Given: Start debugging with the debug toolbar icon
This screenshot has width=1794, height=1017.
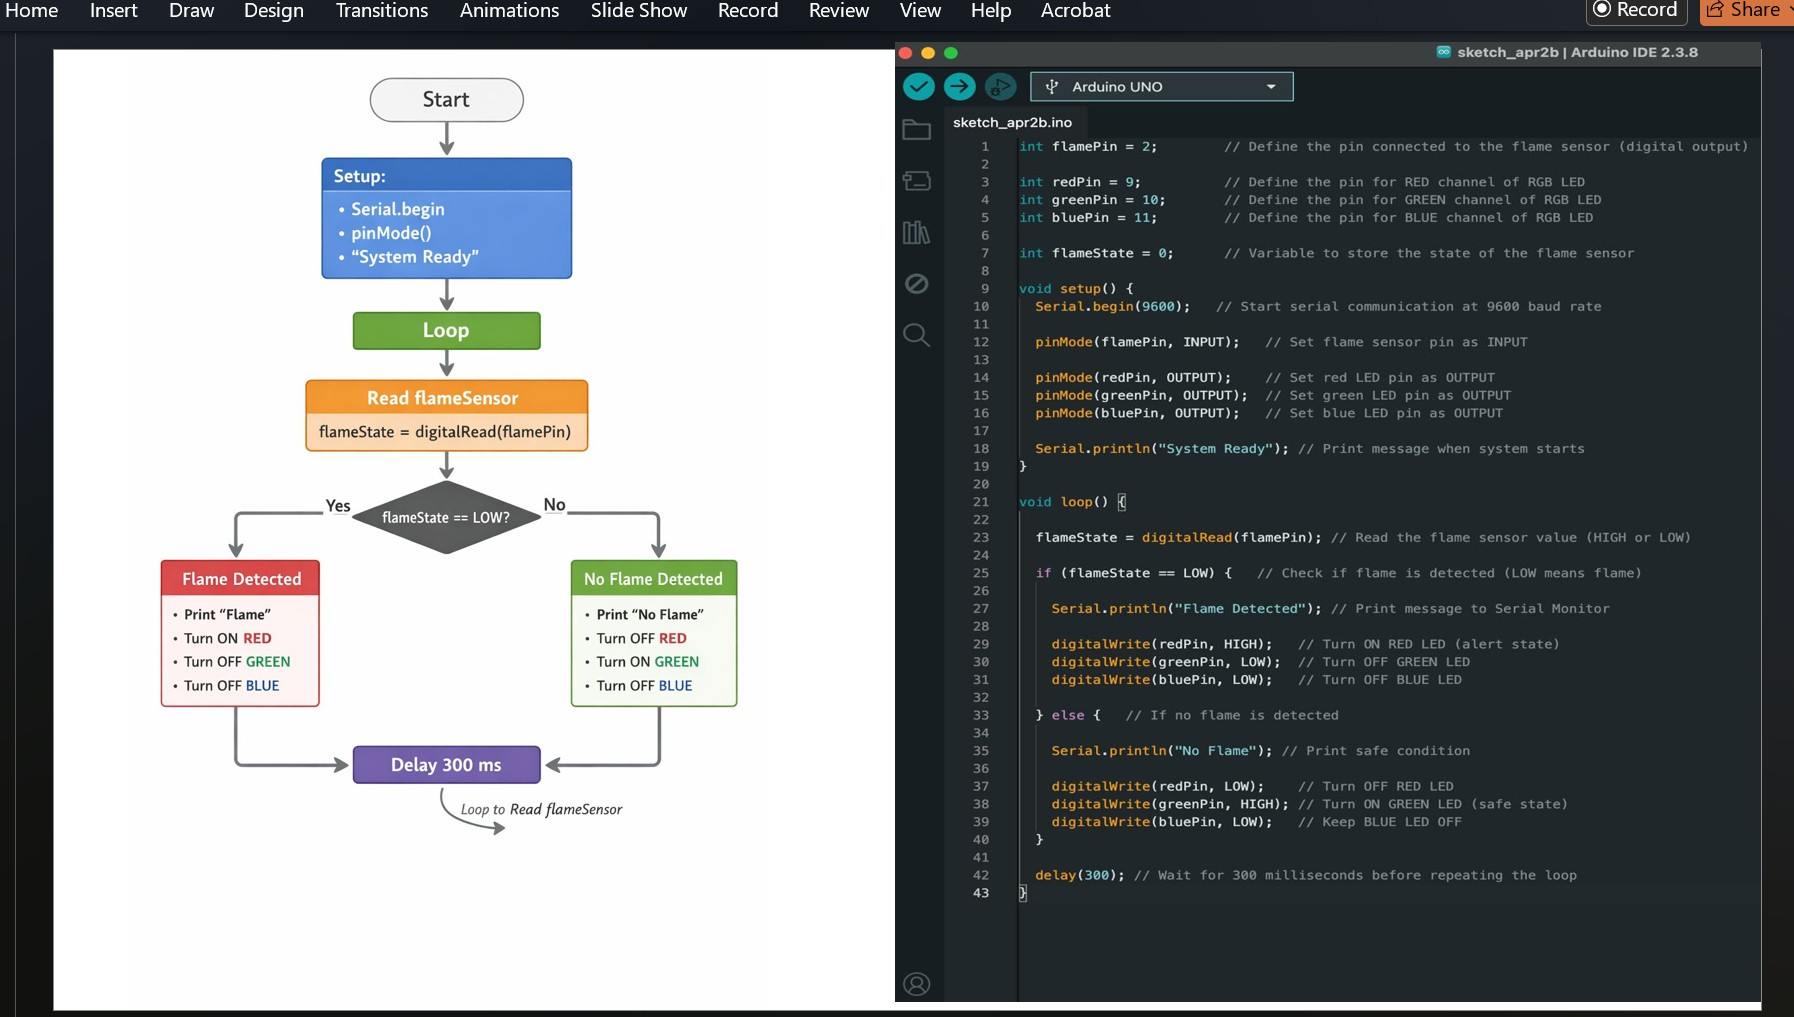Looking at the screenshot, I should click(x=1000, y=87).
